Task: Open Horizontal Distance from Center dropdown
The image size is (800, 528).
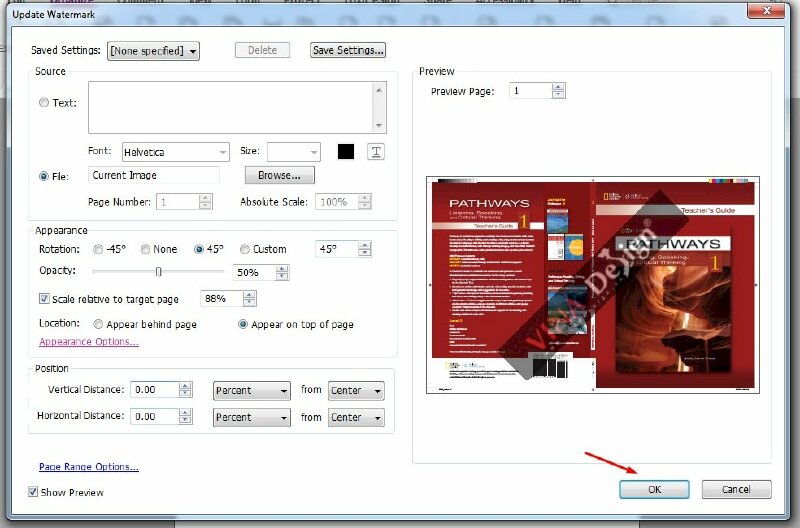Action: [x=356, y=416]
